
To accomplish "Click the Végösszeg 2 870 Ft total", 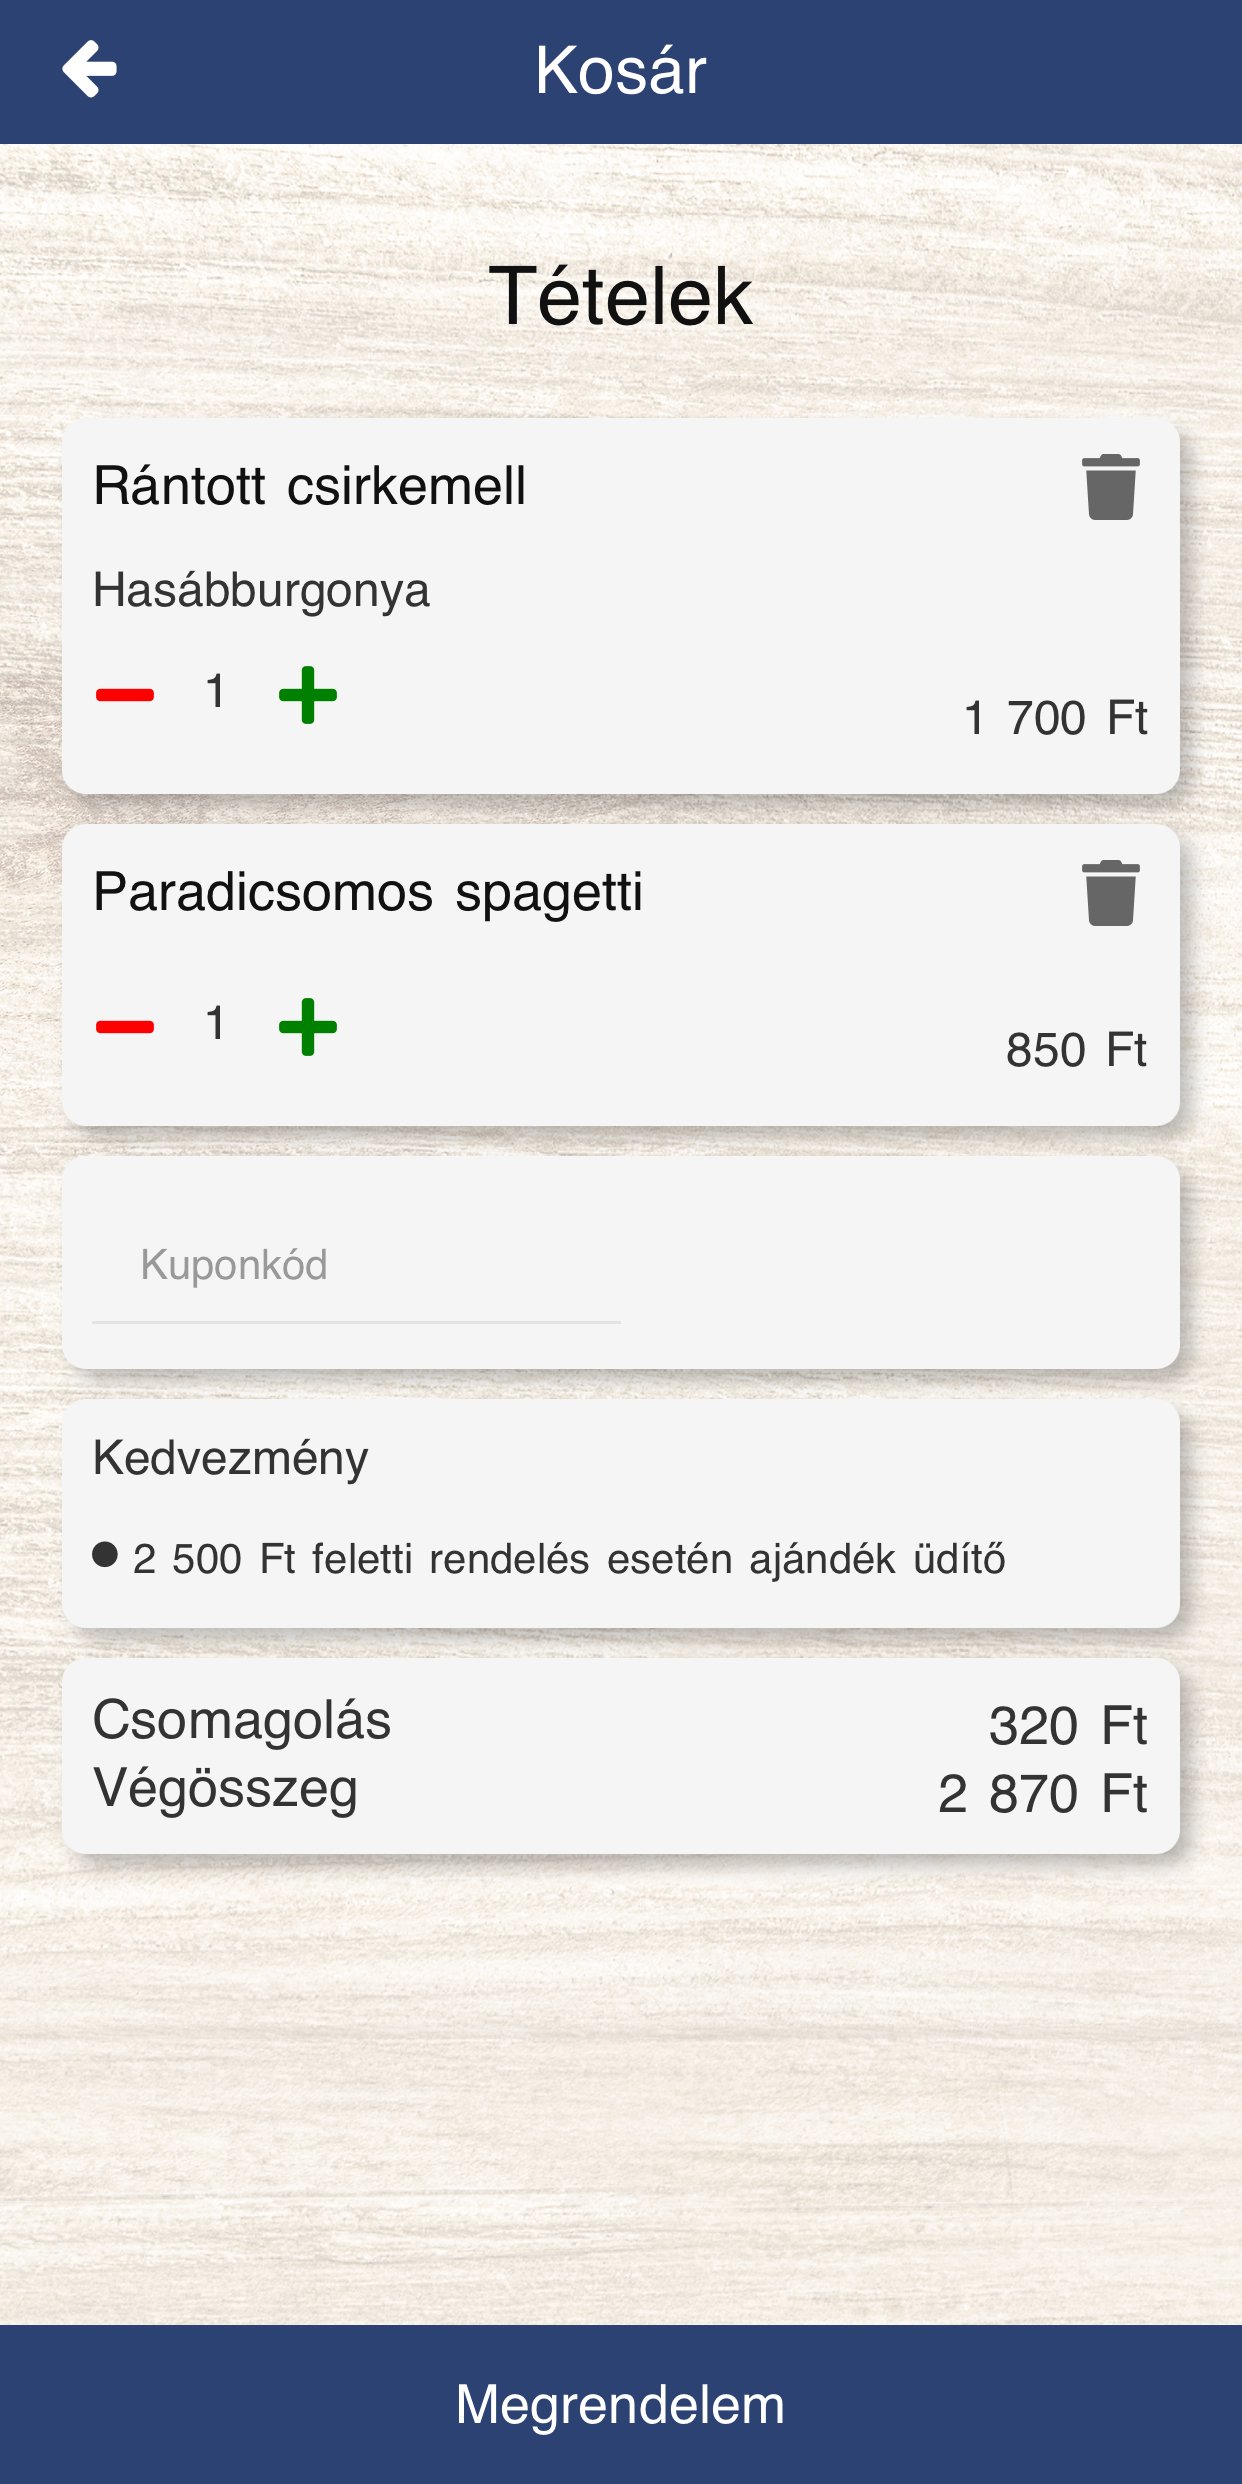I will pyautogui.click(x=1042, y=1793).
